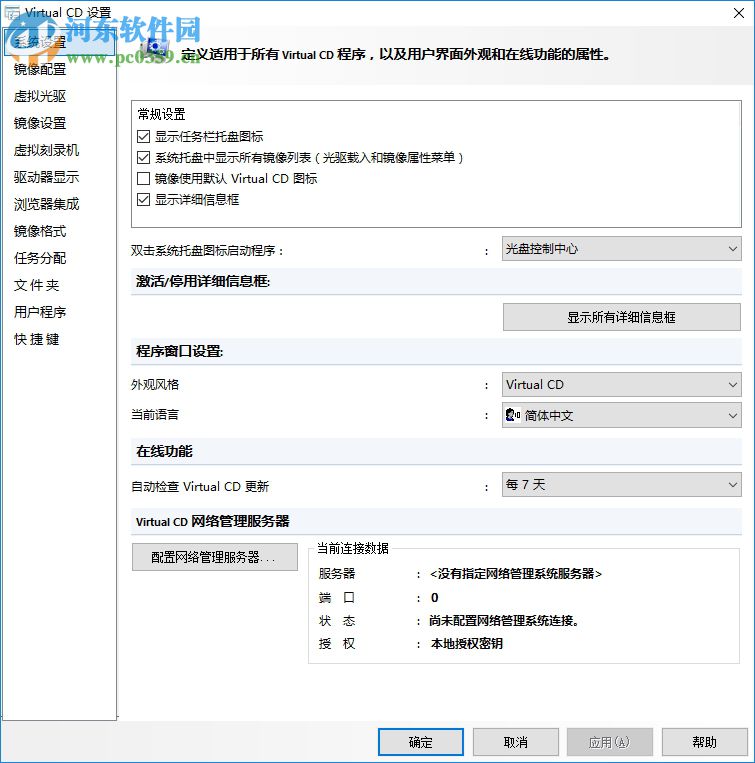This screenshot has width=755, height=763.
Task: Click the 当前语言 label
Action: [x=155, y=415]
